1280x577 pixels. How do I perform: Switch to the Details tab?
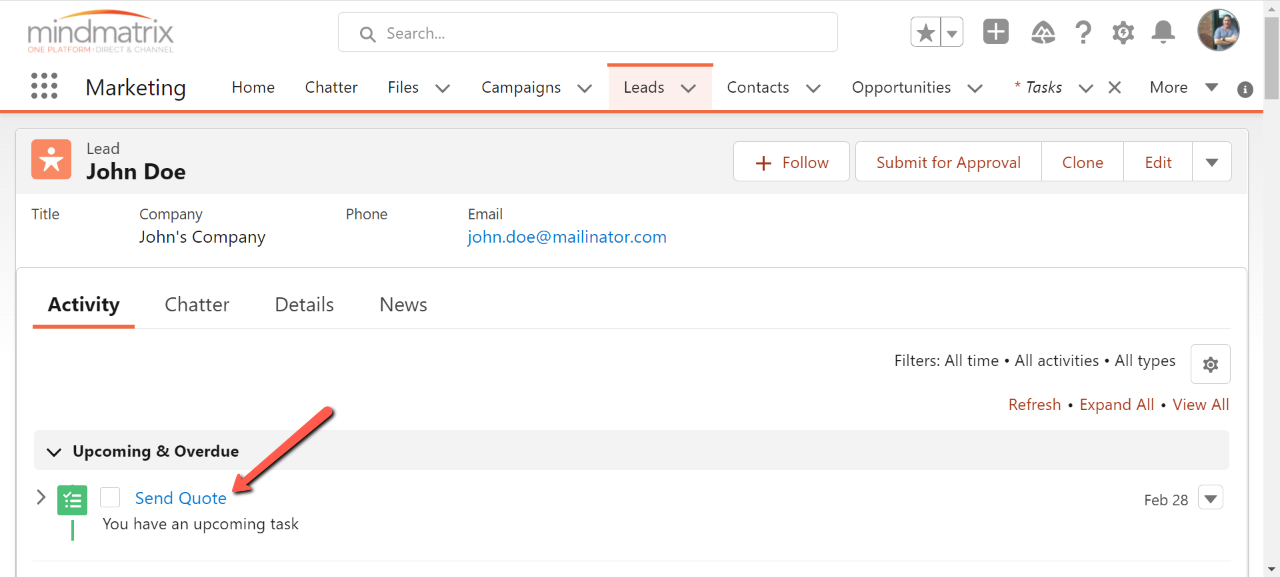[304, 305]
